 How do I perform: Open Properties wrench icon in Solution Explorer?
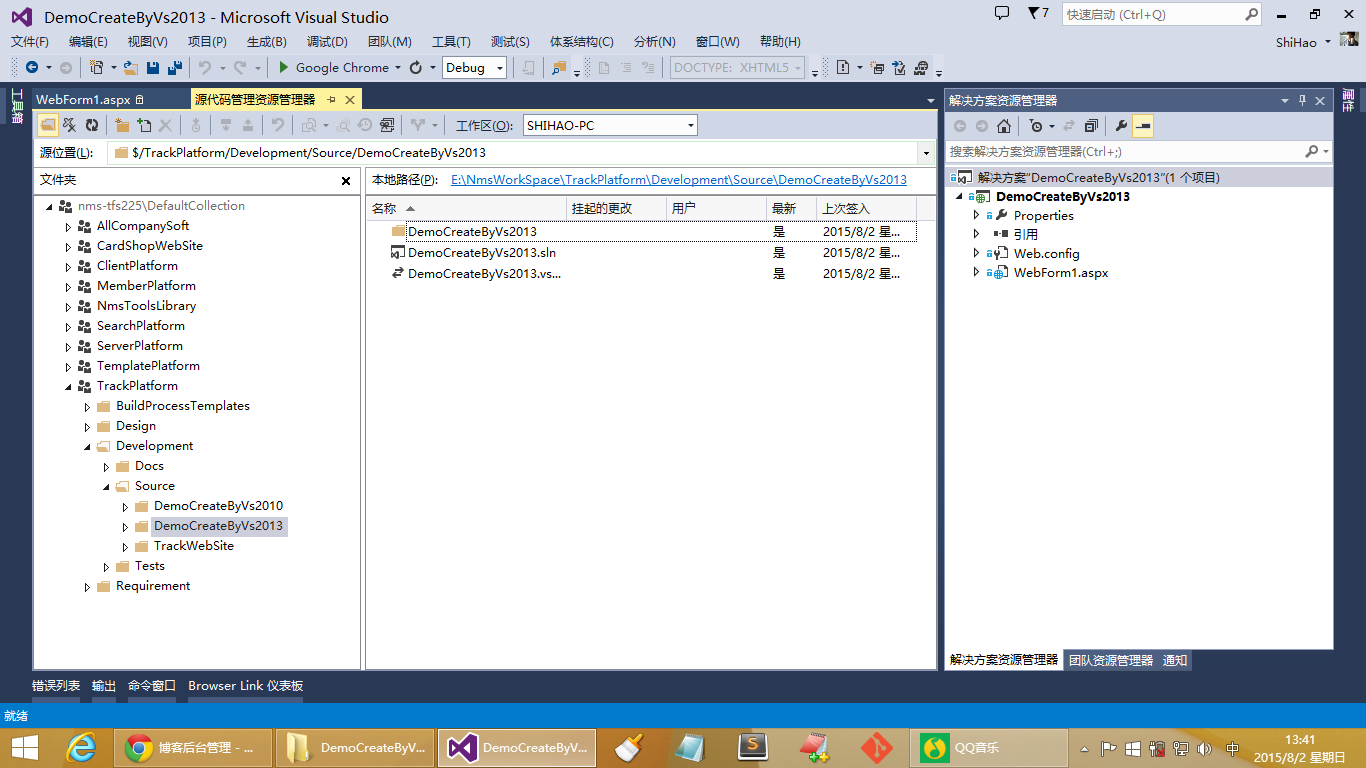tap(1121, 126)
